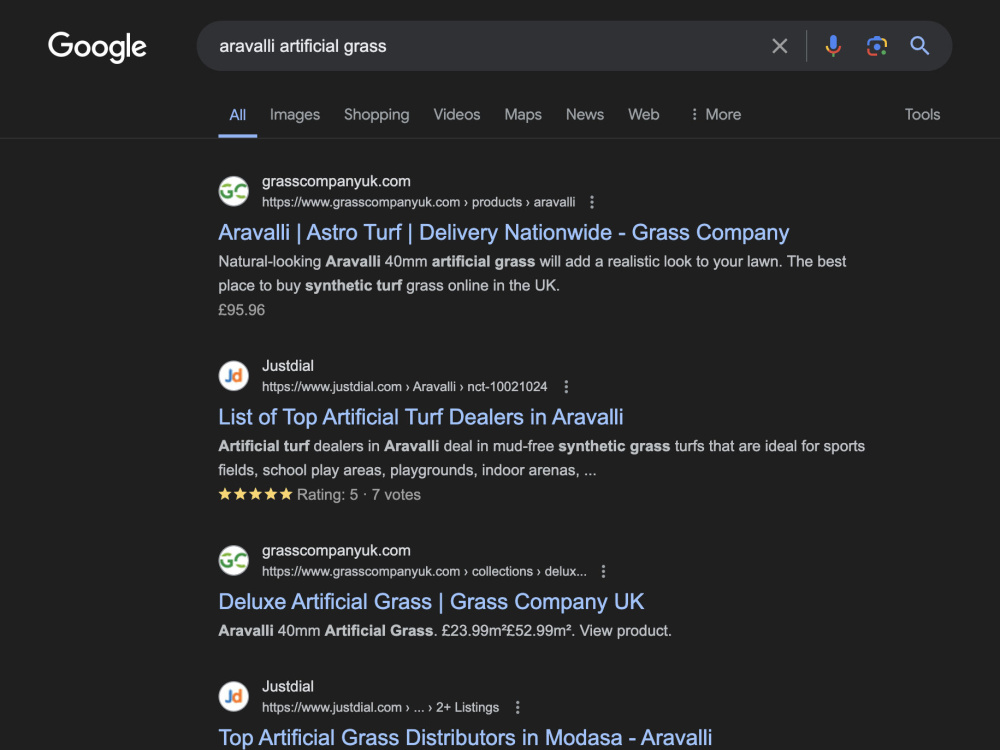Switch to the Shopping tab

376,115
